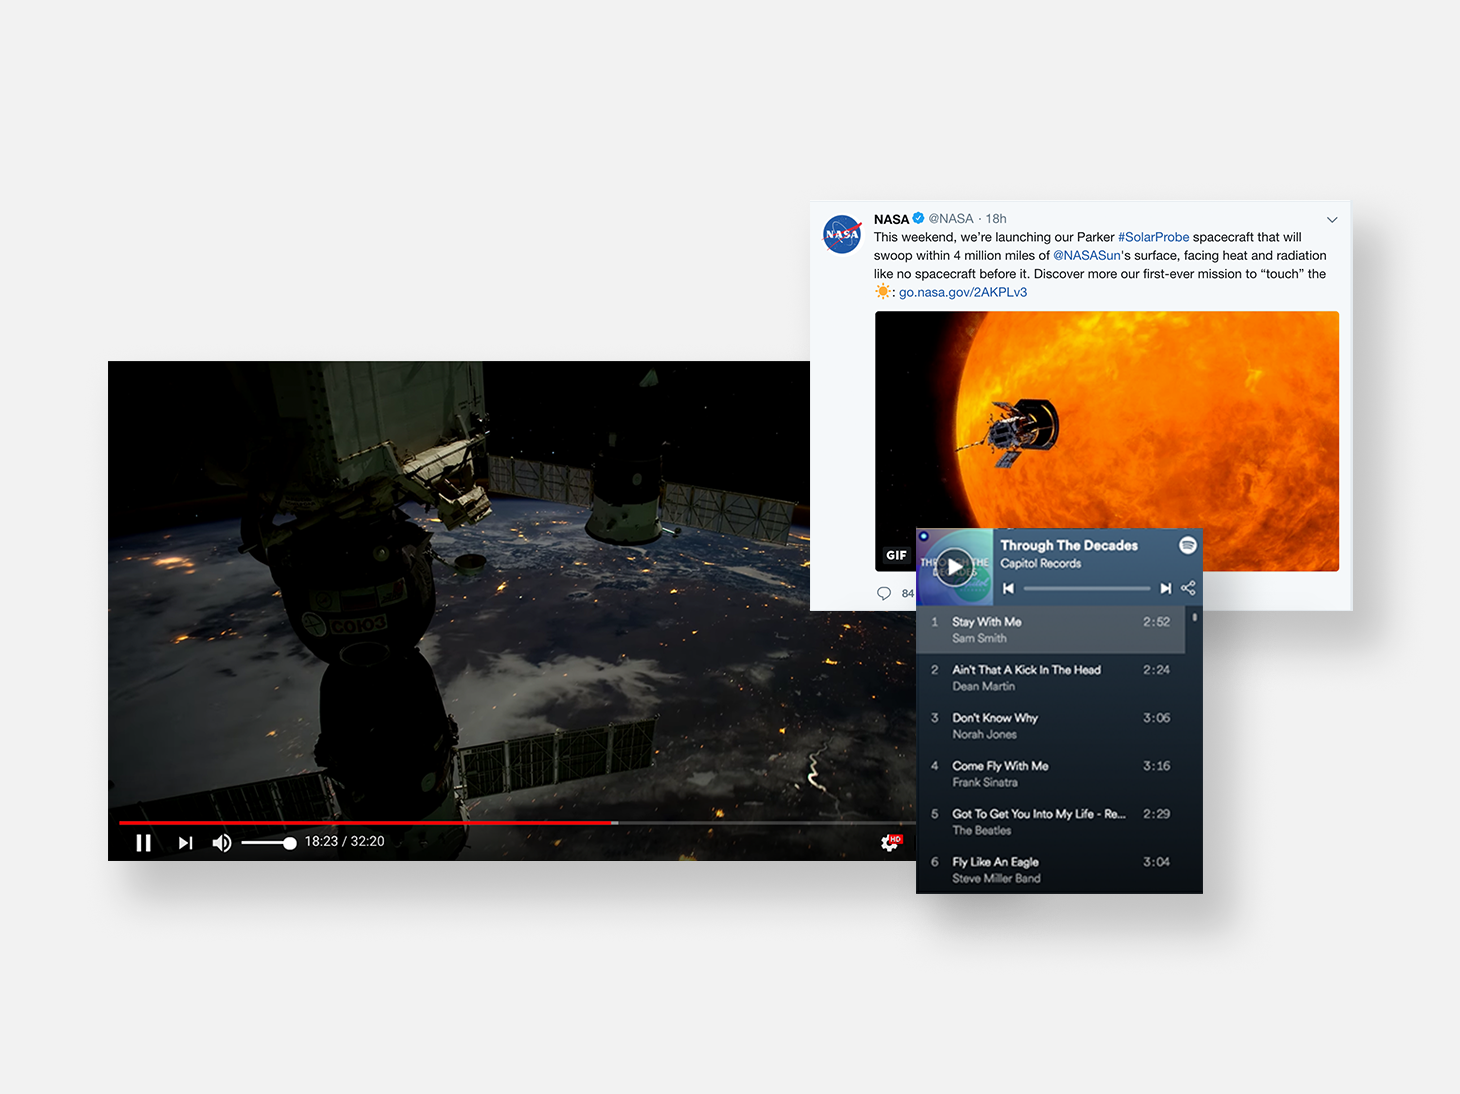Viewport: 1460px width, 1094px height.
Task: Skip to next track in Spotify widget
Action: (1165, 588)
